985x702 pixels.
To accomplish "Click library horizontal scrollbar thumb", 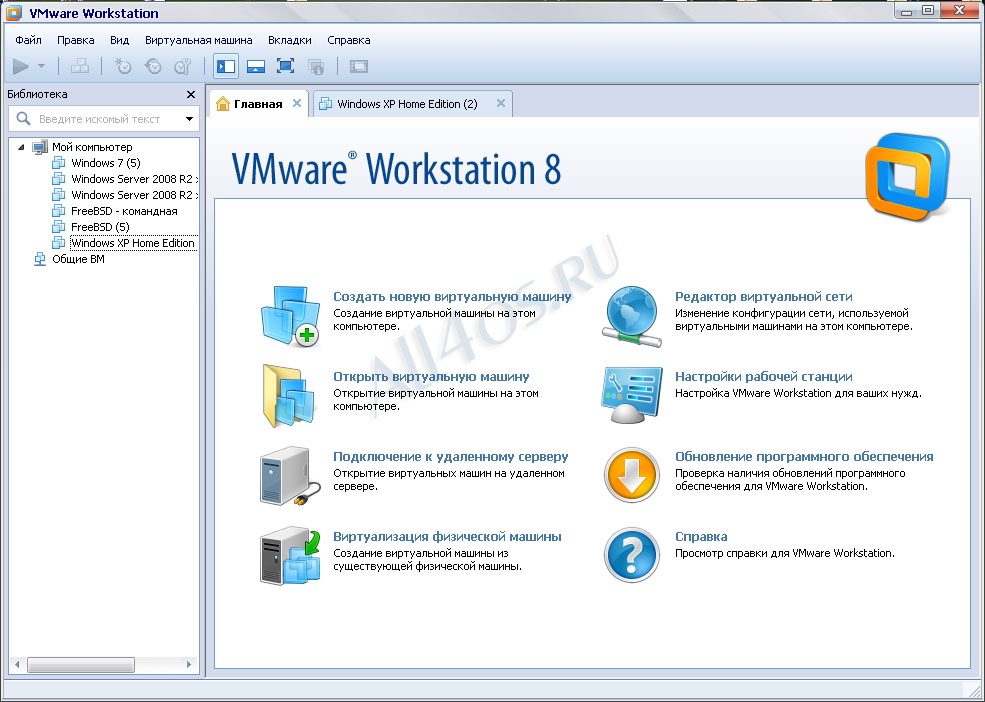I will [81, 664].
